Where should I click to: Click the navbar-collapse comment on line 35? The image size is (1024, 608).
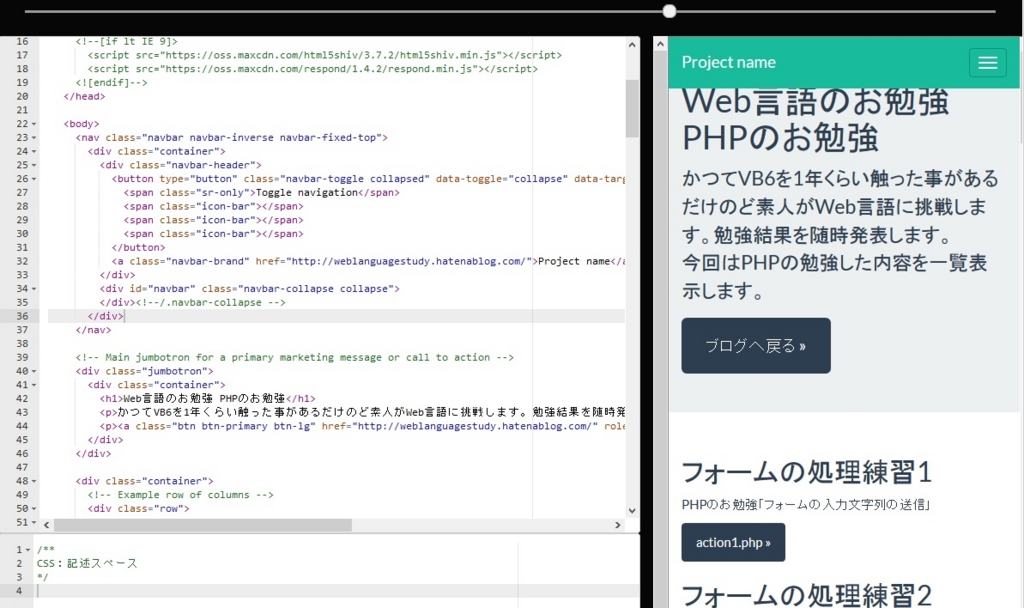(x=211, y=302)
